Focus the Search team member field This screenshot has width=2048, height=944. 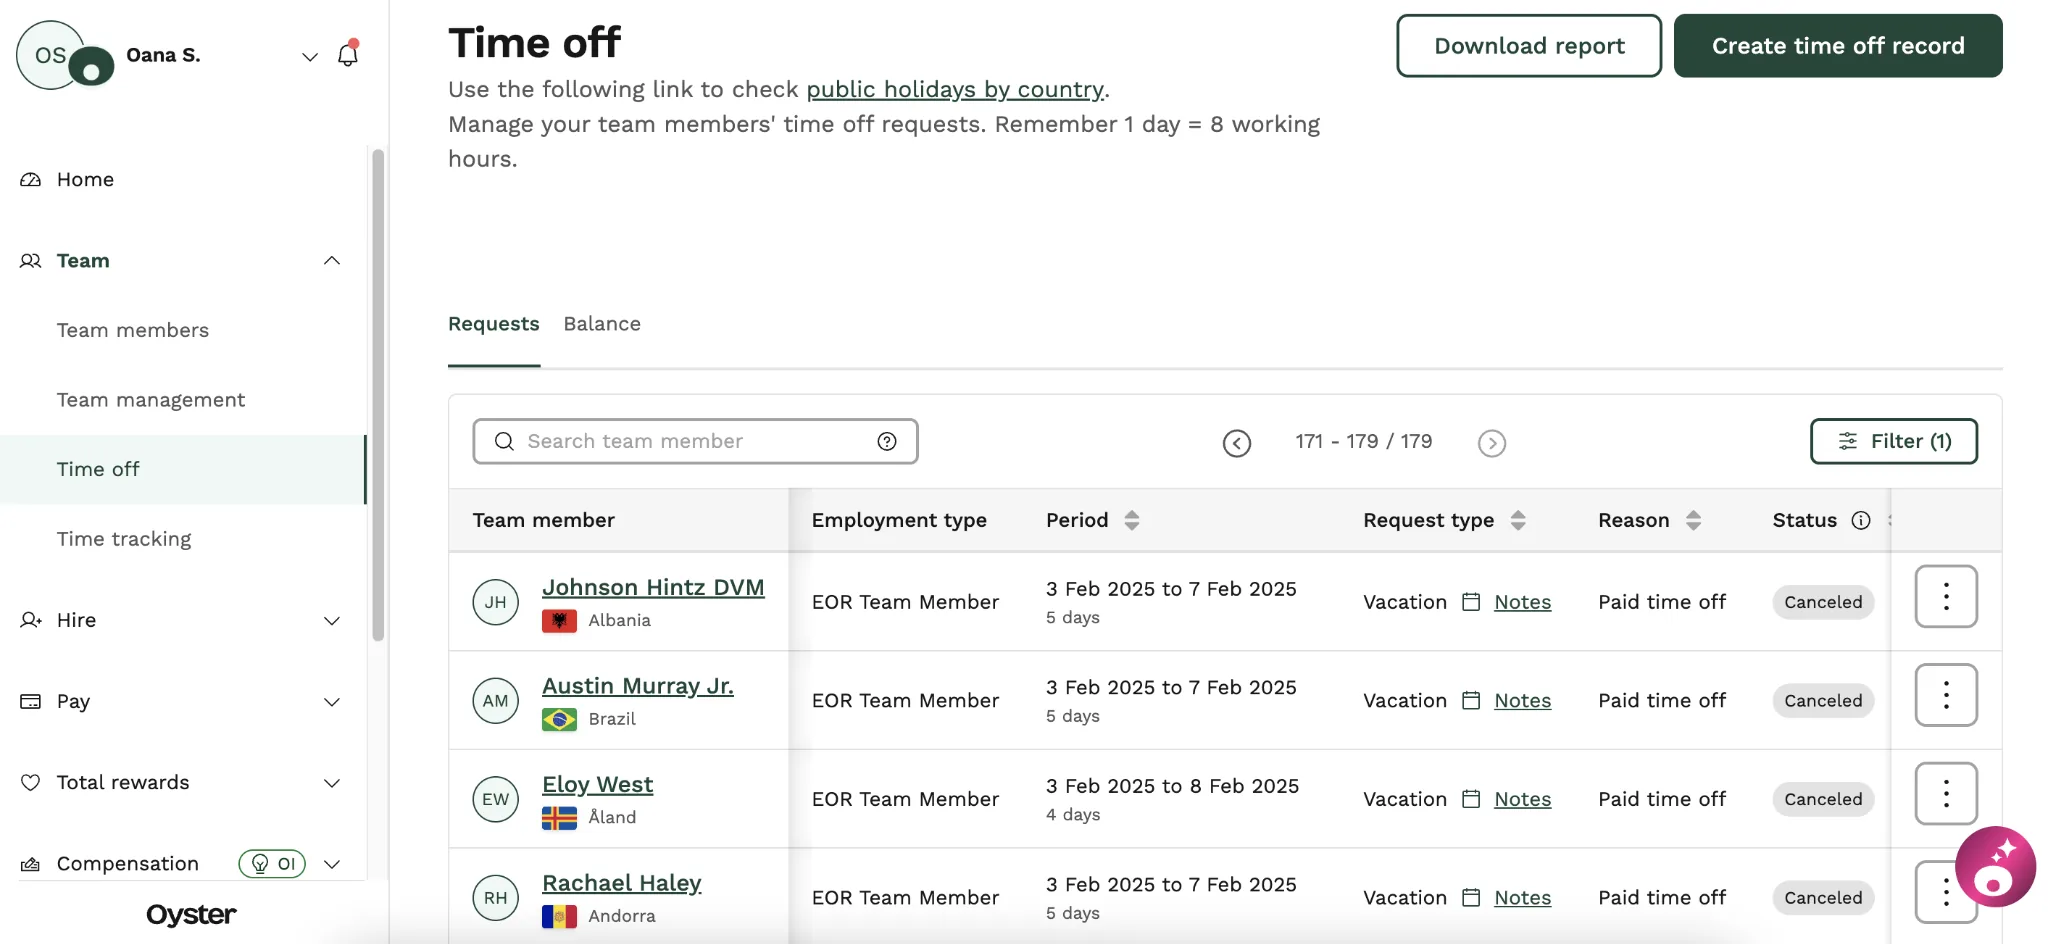(695, 441)
